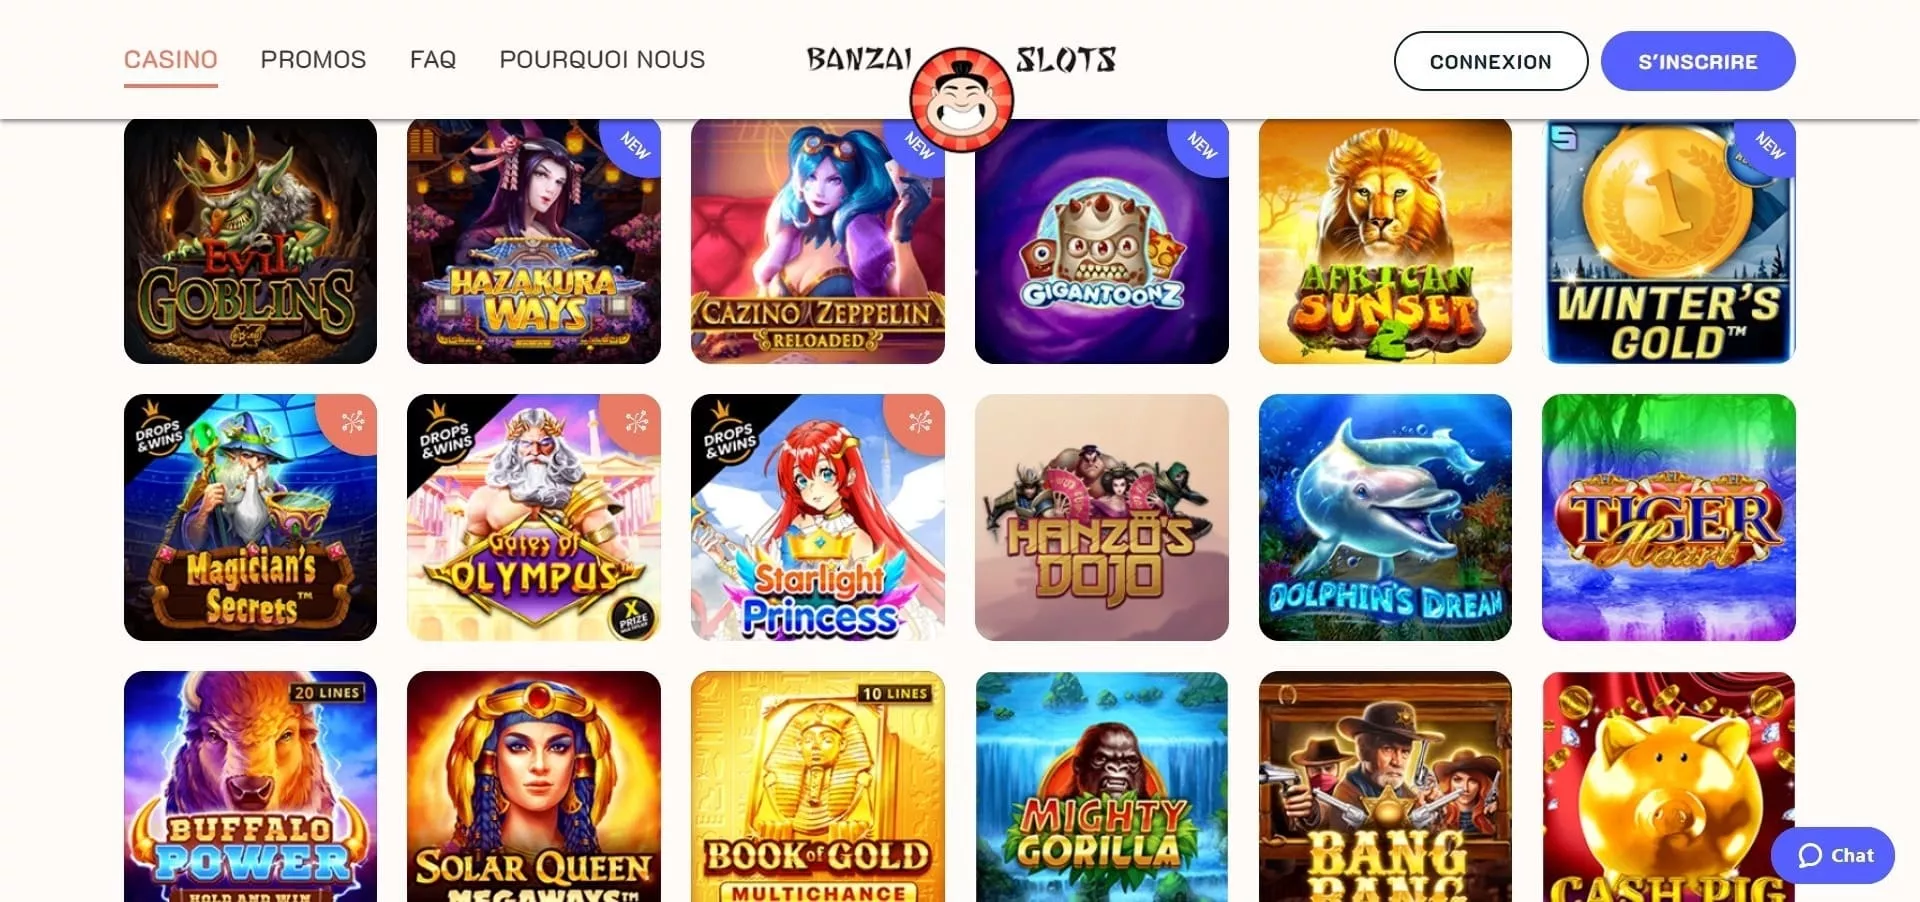Click the Connexion button
1920x902 pixels.
[x=1490, y=61]
